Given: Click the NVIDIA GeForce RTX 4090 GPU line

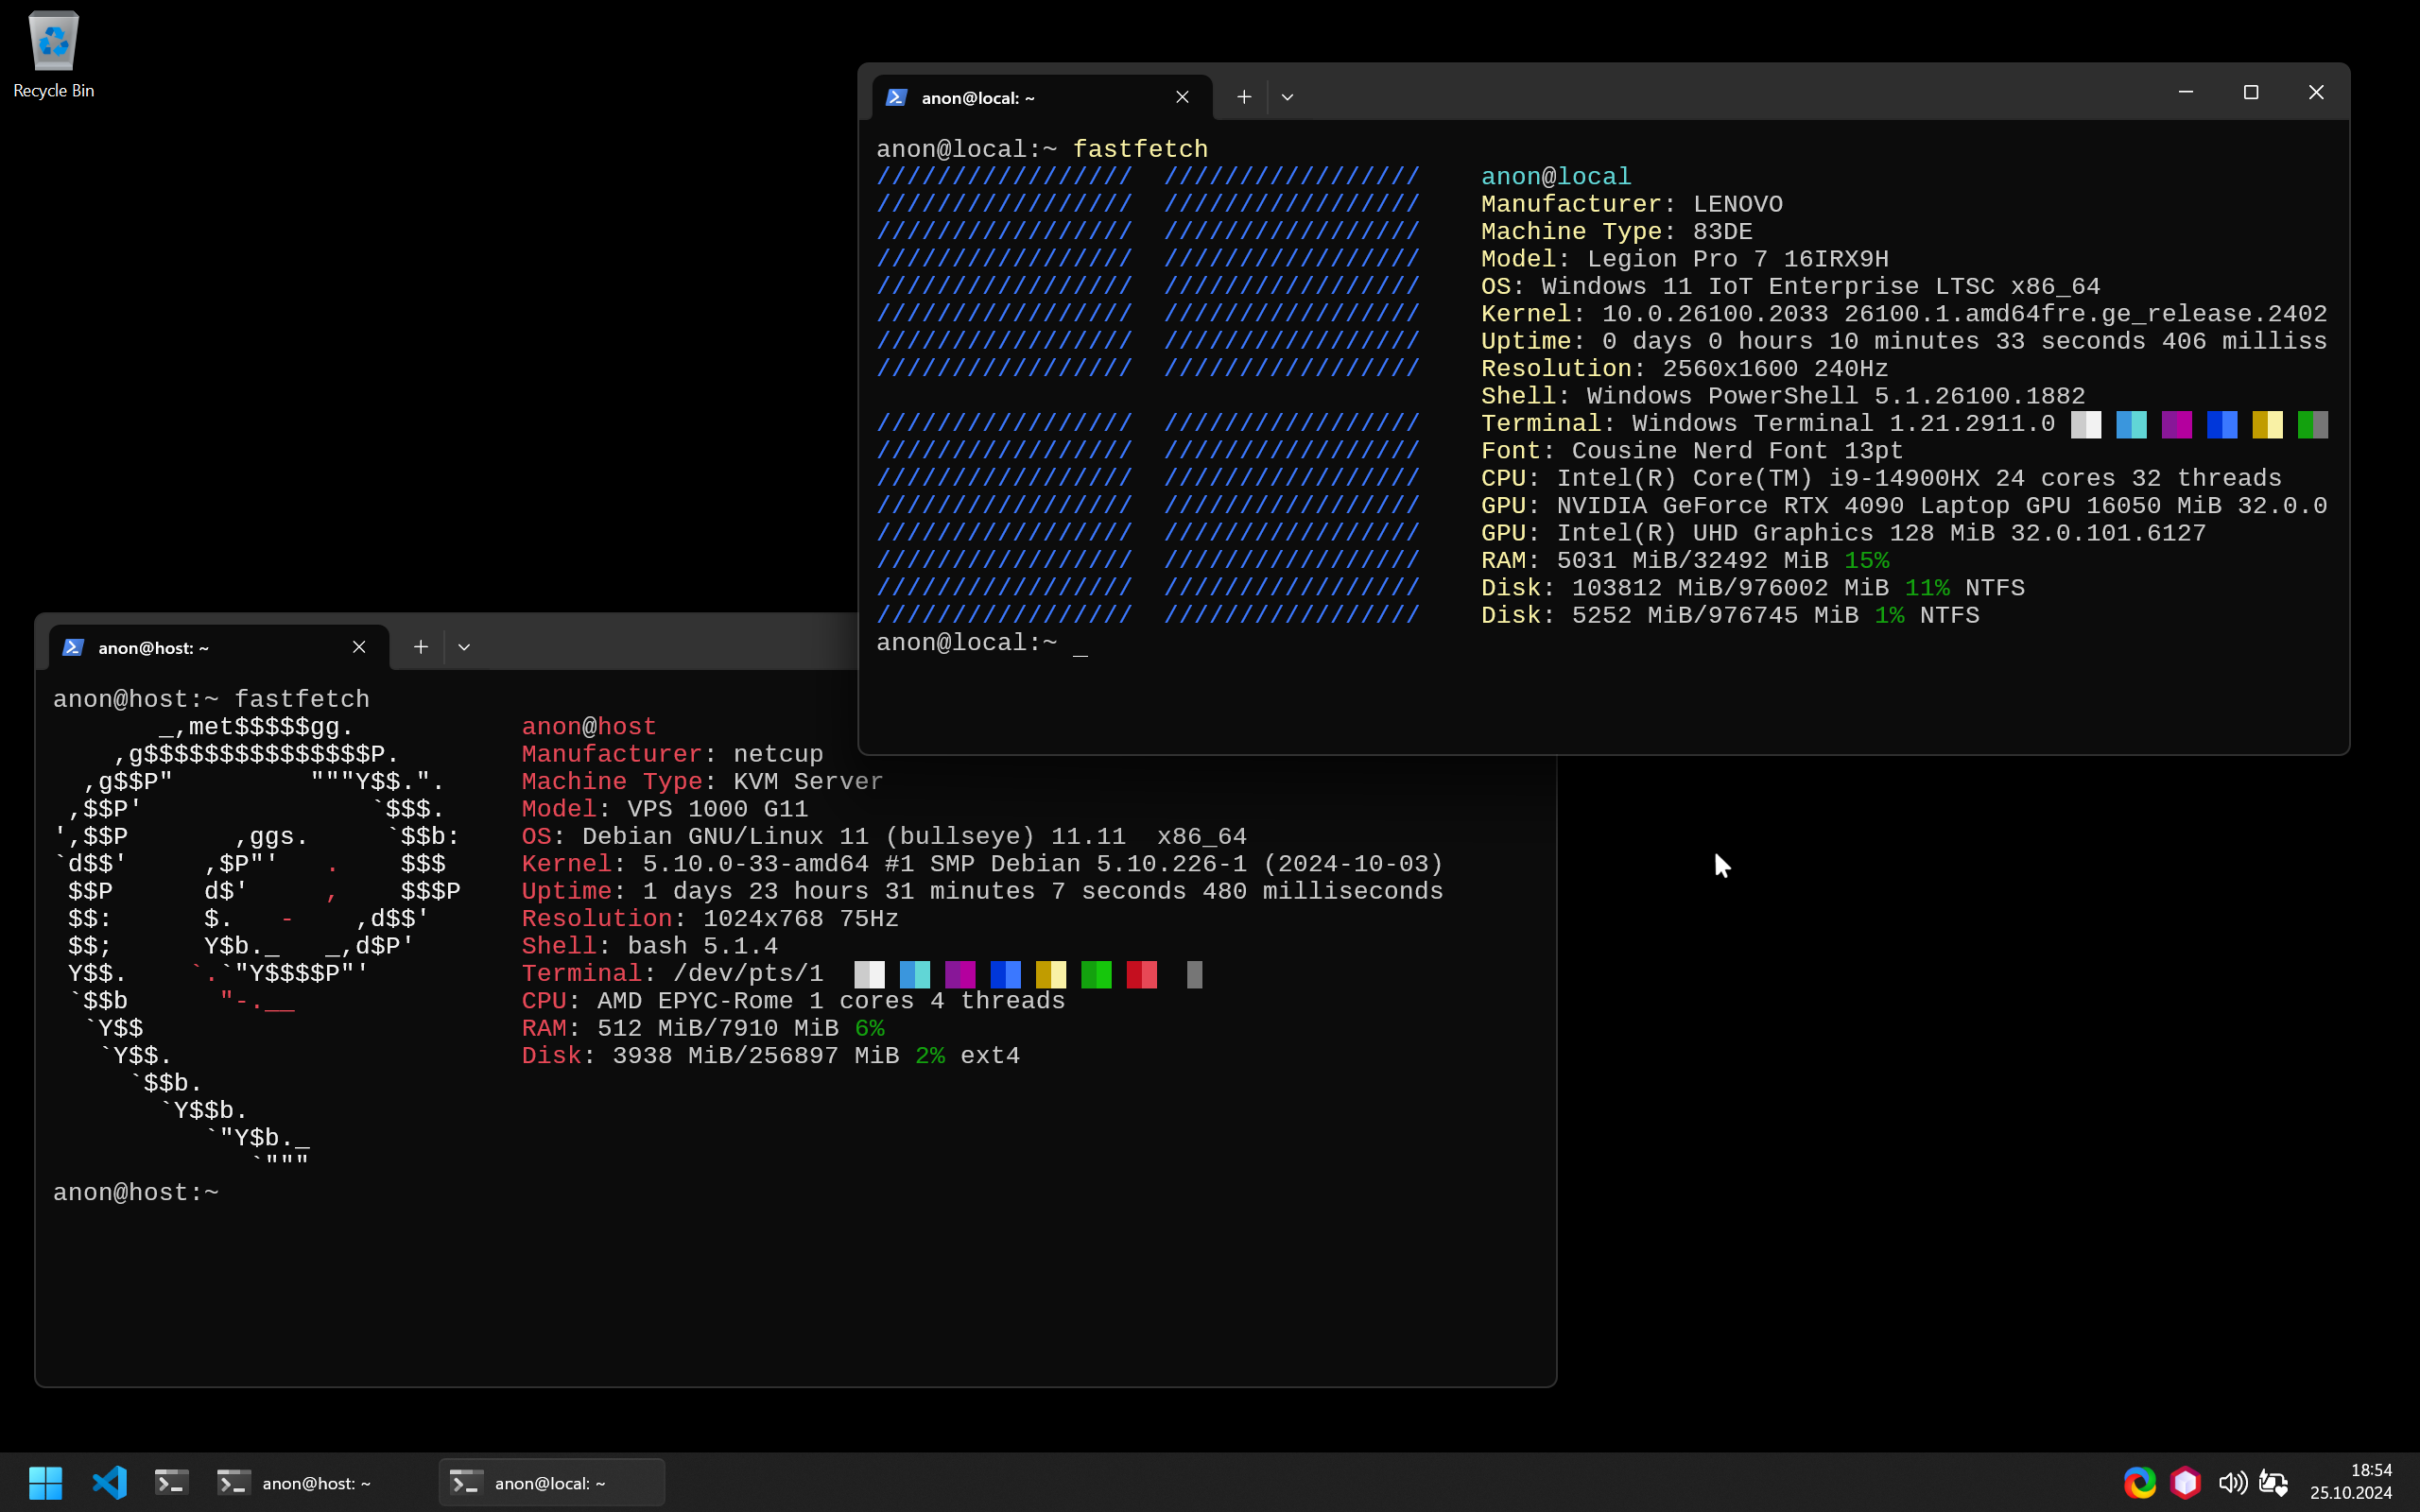Looking at the screenshot, I should coord(1903,505).
